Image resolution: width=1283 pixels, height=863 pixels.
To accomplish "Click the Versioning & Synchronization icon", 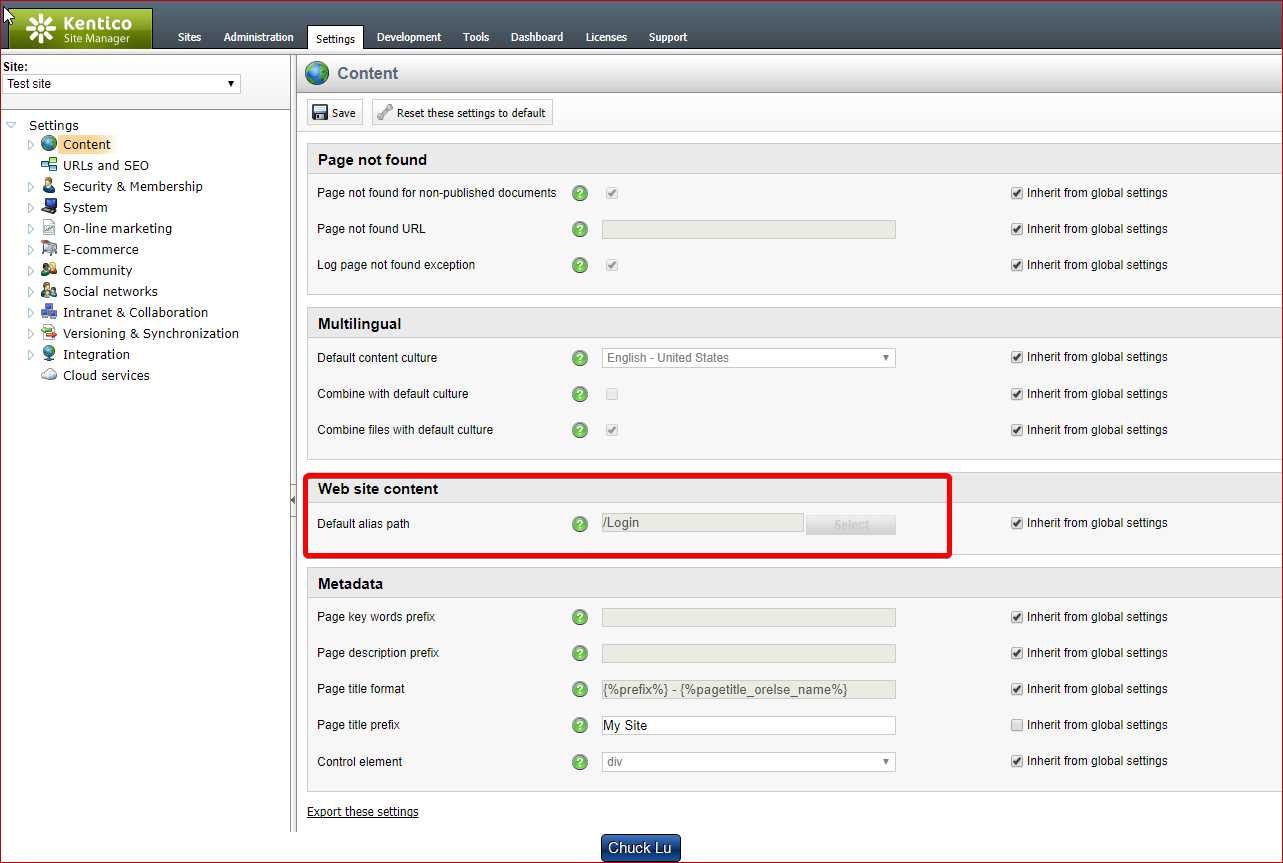I will [x=49, y=333].
